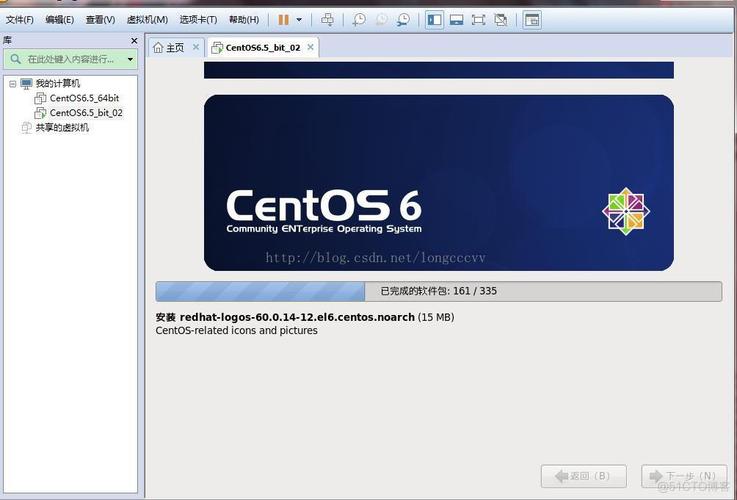Open the library search filter dropdown
Viewport: 737px width, 500px height.
coord(130,59)
